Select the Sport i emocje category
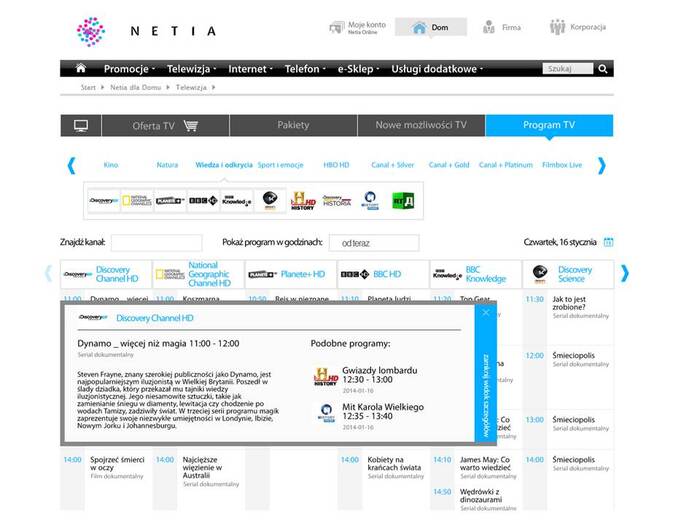 [280, 165]
